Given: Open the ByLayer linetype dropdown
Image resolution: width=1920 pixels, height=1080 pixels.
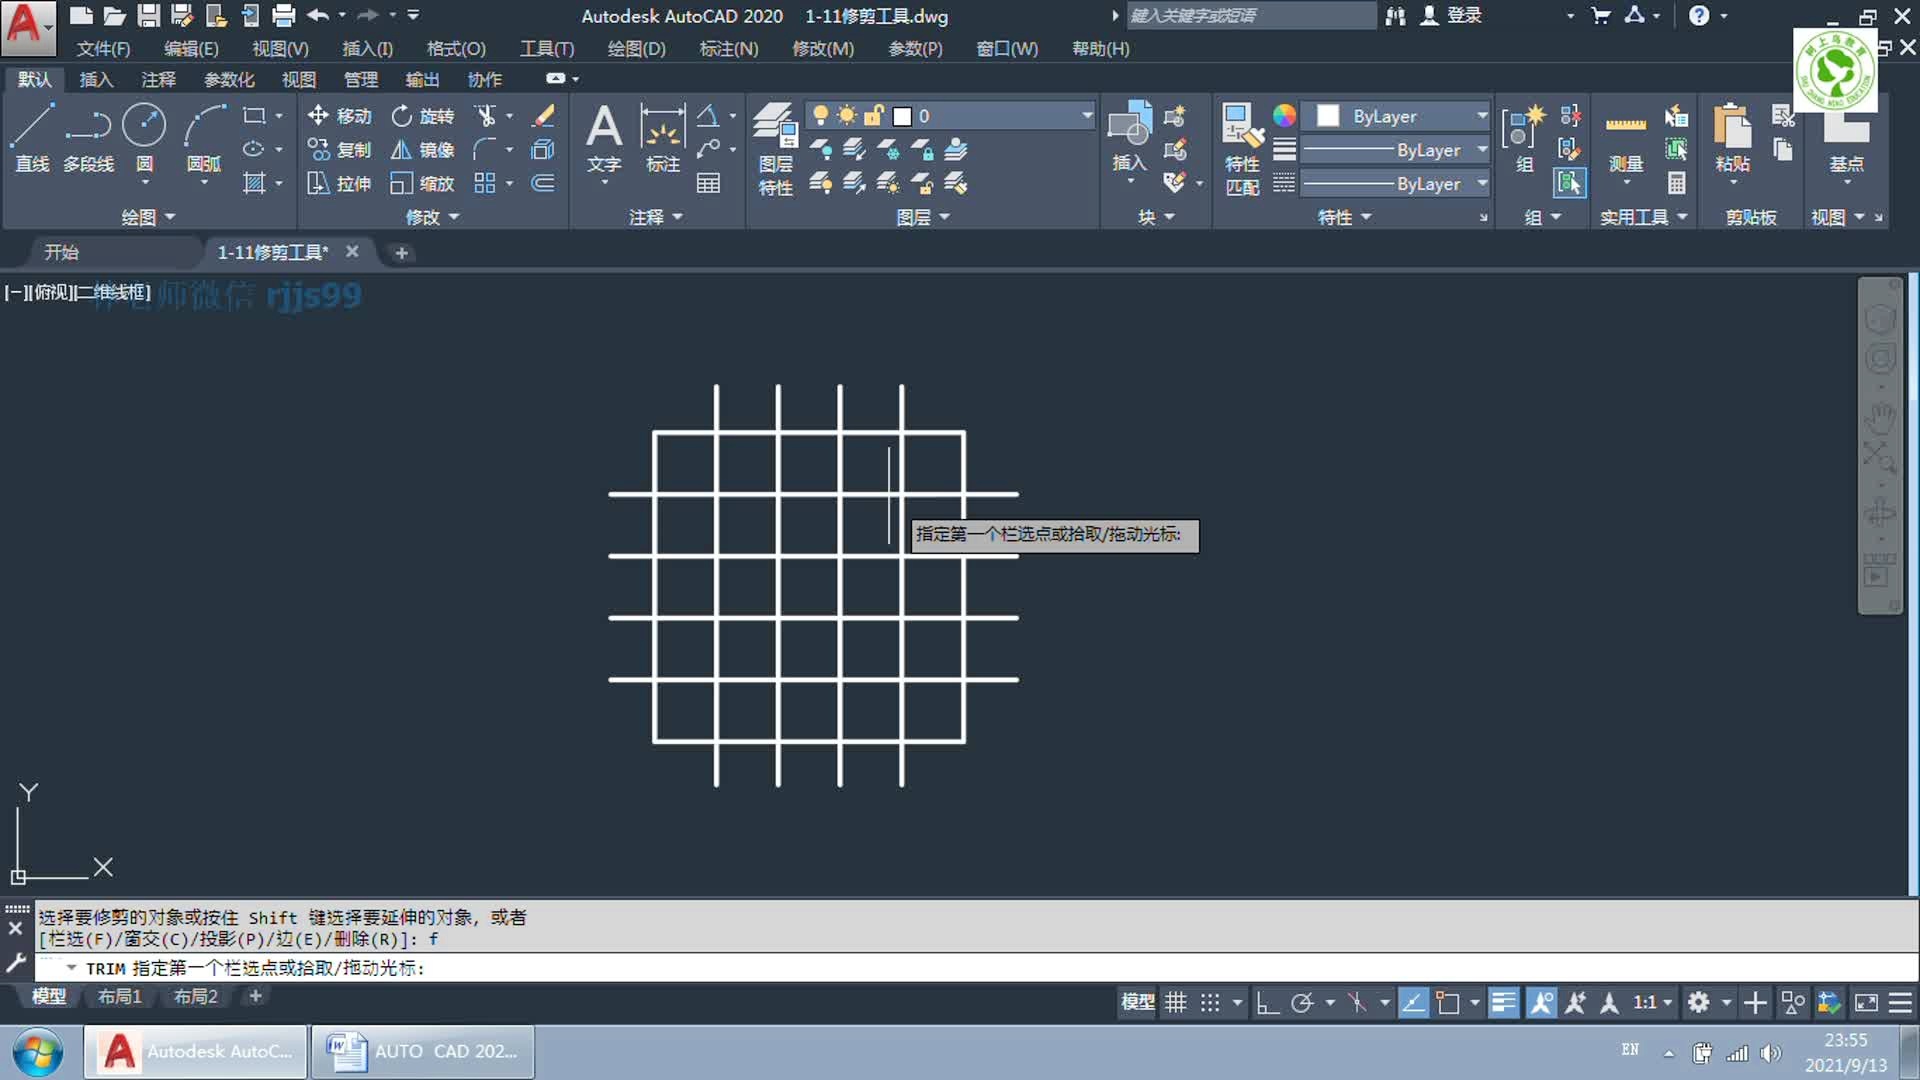Looking at the screenshot, I should pyautogui.click(x=1482, y=184).
